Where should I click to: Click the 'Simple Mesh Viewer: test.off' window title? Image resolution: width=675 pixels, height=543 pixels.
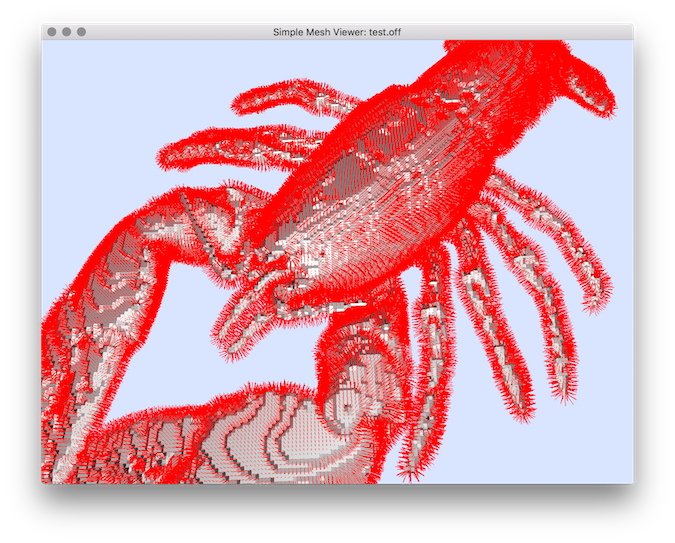tap(337, 32)
